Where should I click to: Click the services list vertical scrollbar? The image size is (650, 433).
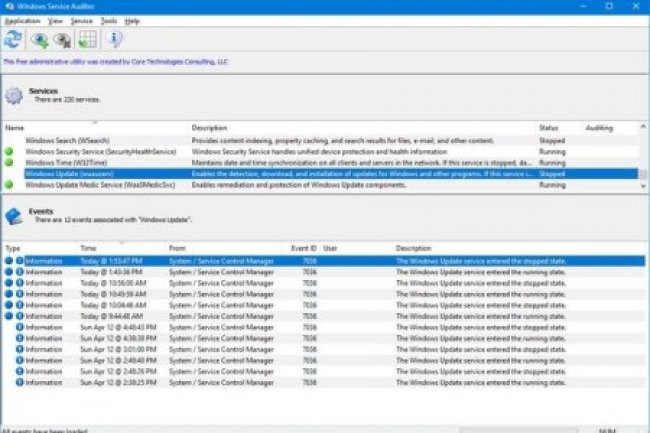coord(643,160)
